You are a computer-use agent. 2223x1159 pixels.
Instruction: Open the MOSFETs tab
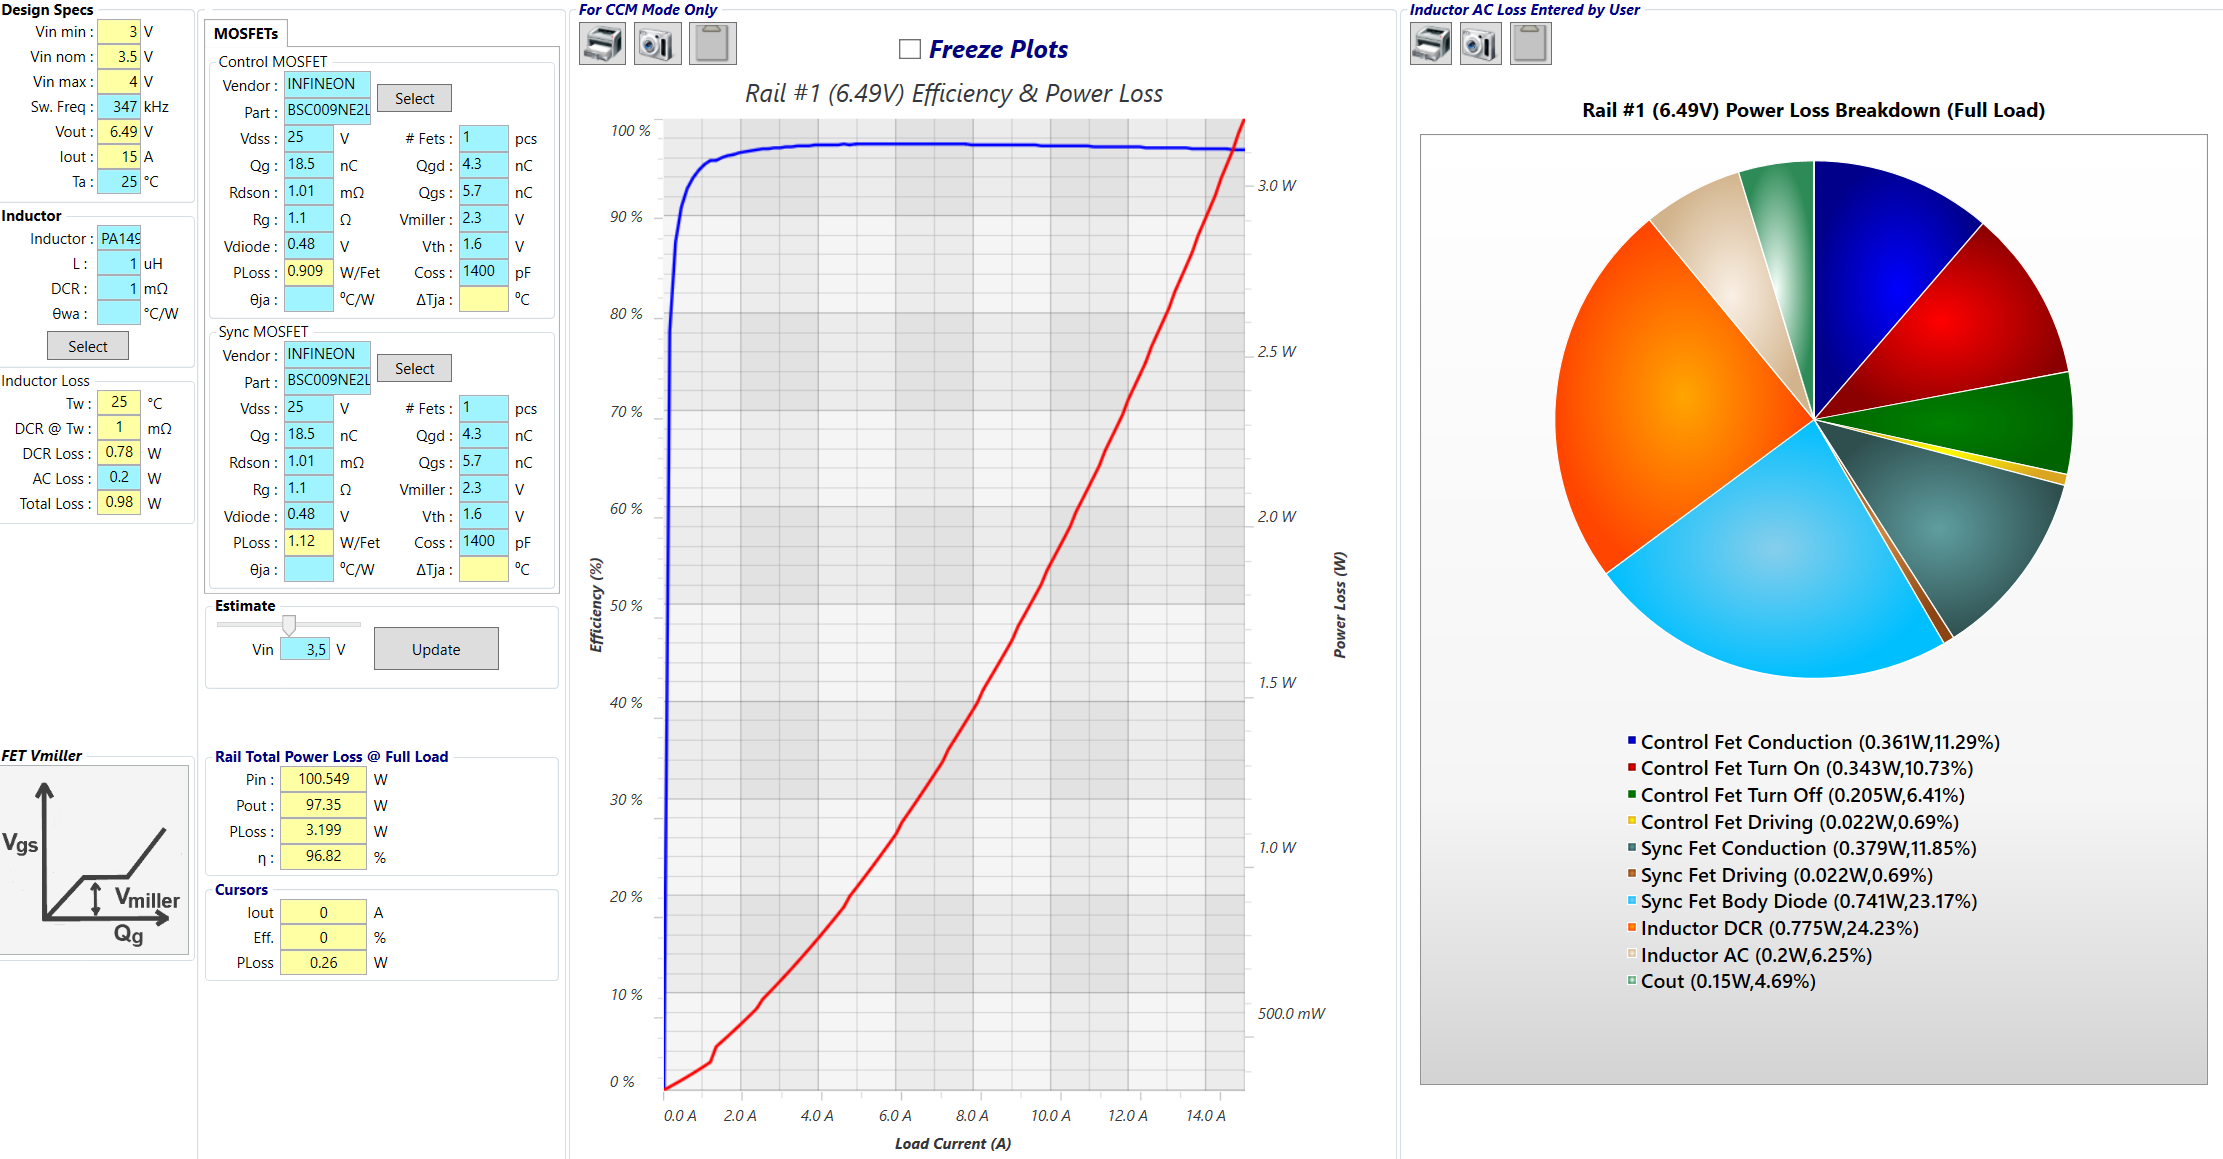coord(246,33)
